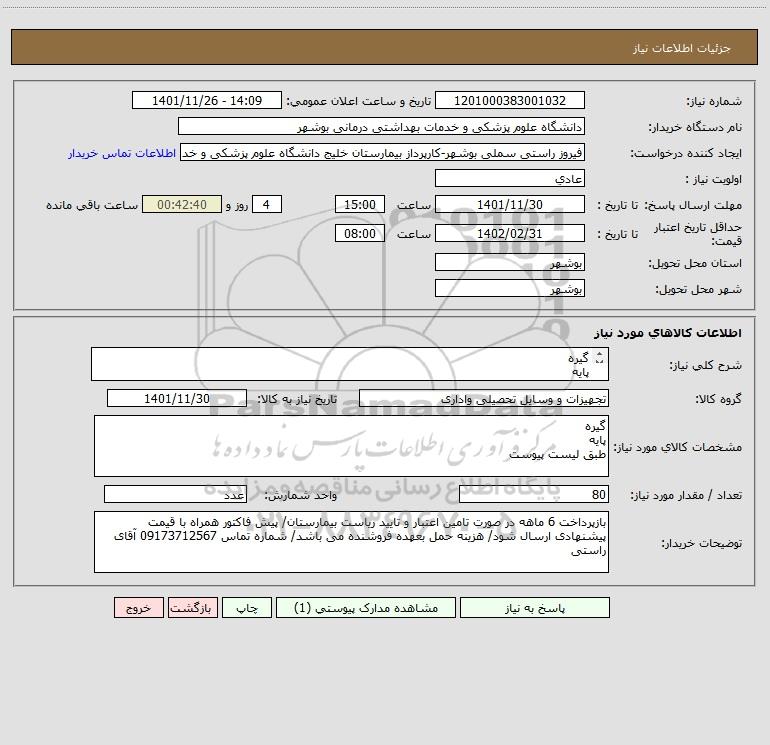Click the توضیحات خریدار text area

[351, 542]
